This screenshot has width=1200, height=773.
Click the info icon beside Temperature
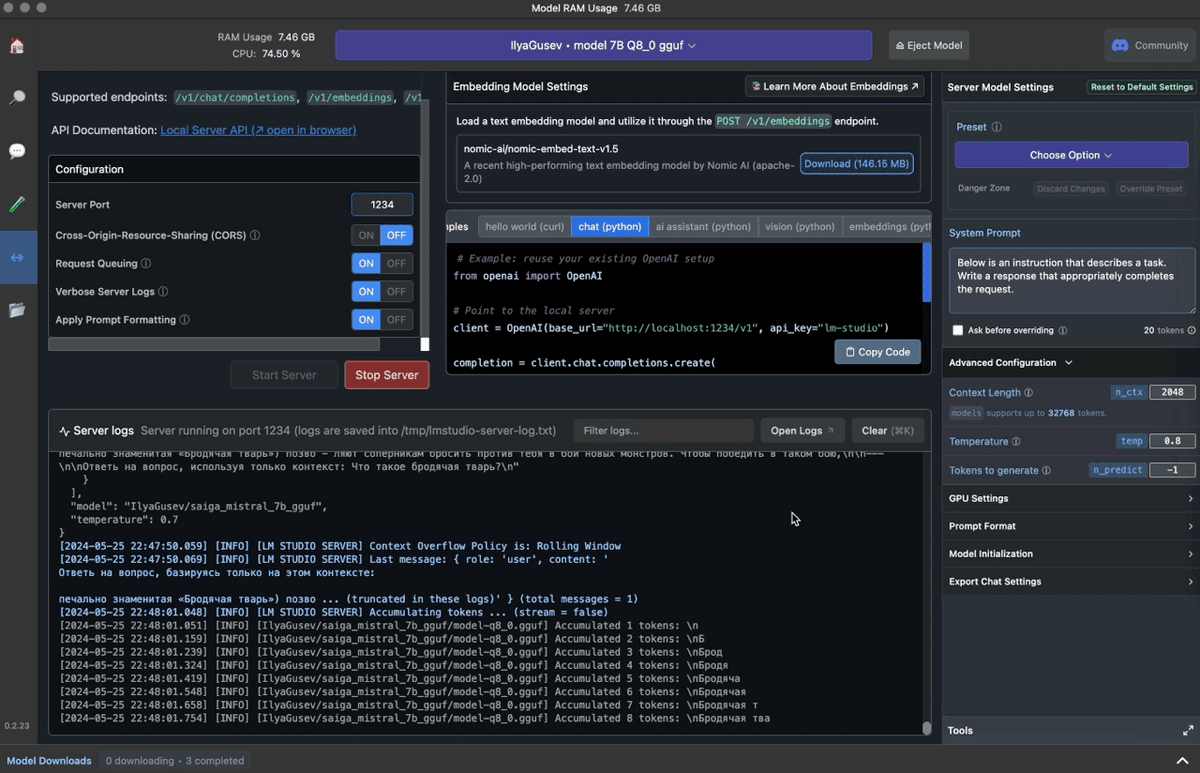pyautogui.click(x=1017, y=441)
